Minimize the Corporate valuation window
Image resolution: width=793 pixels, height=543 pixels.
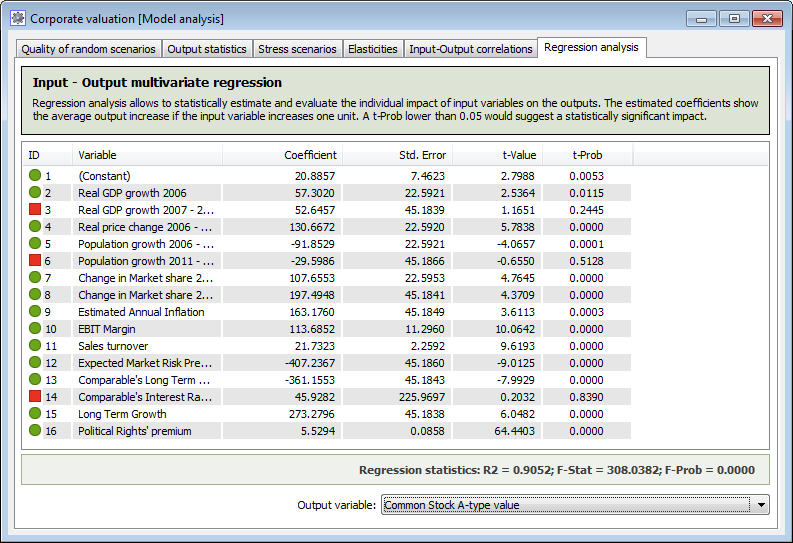point(701,19)
